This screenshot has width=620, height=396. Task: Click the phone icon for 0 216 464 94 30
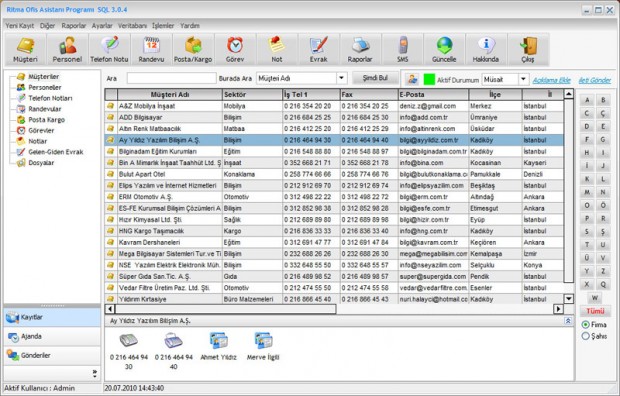pyautogui.click(x=129, y=340)
